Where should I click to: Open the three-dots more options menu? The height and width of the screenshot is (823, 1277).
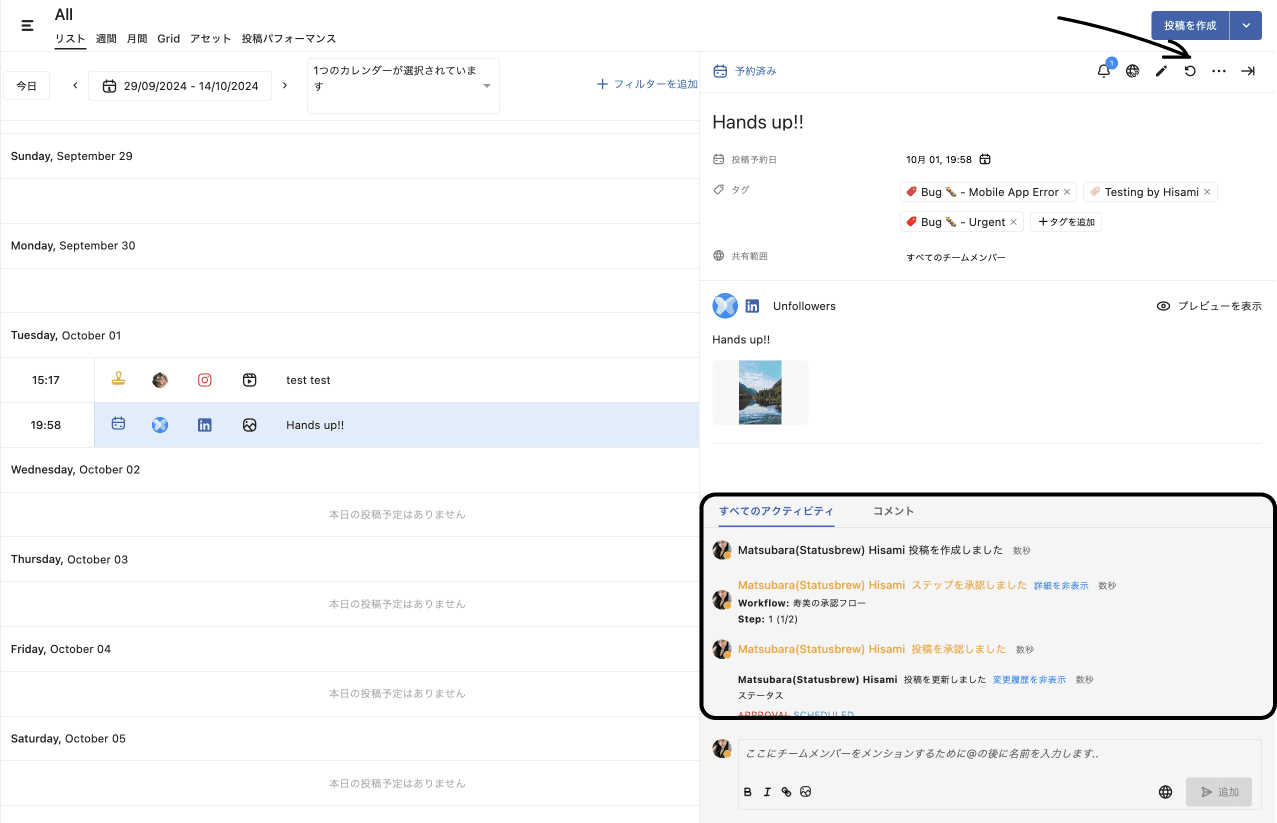1218,71
